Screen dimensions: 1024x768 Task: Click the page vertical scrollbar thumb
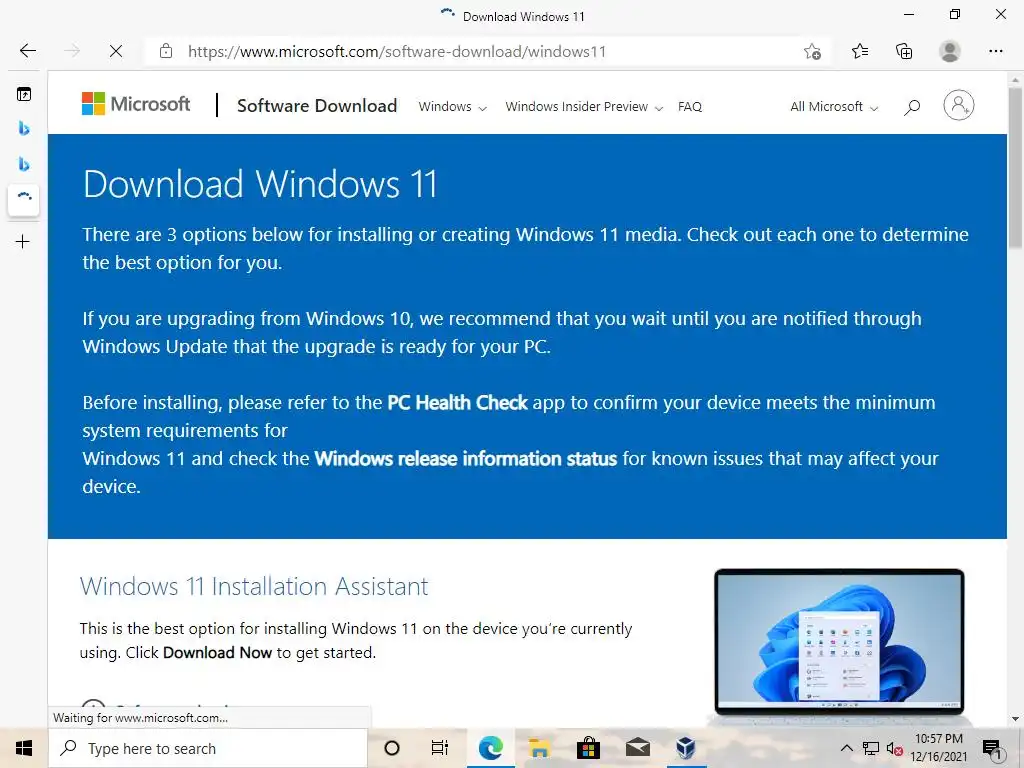click(x=1015, y=168)
